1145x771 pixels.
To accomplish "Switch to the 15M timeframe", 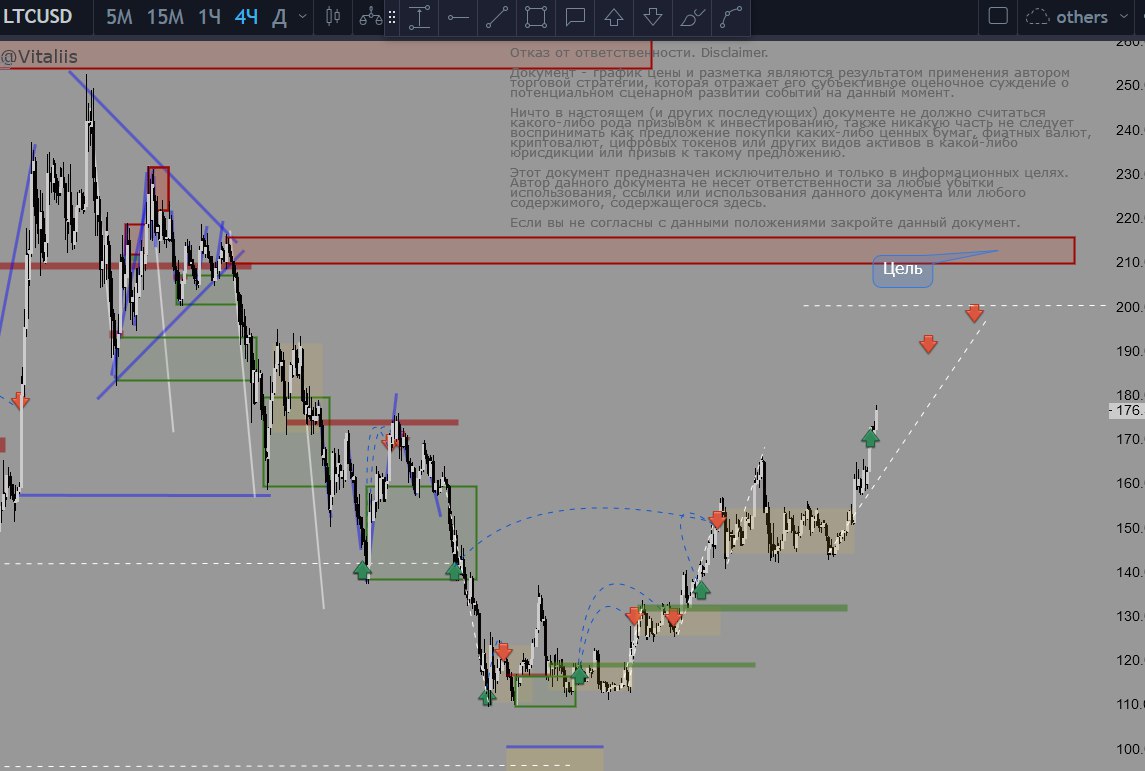I will point(165,17).
